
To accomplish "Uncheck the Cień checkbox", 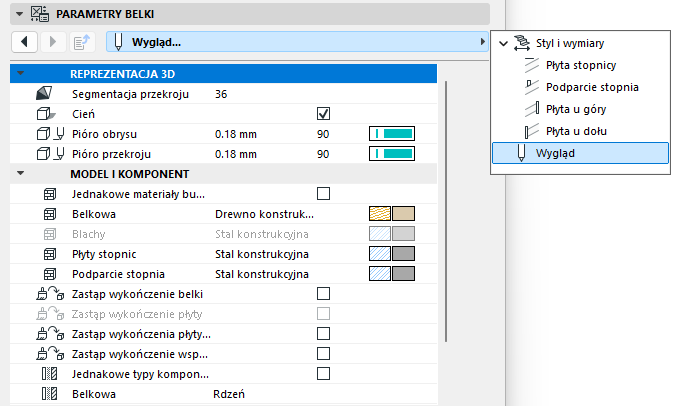I will point(323,114).
